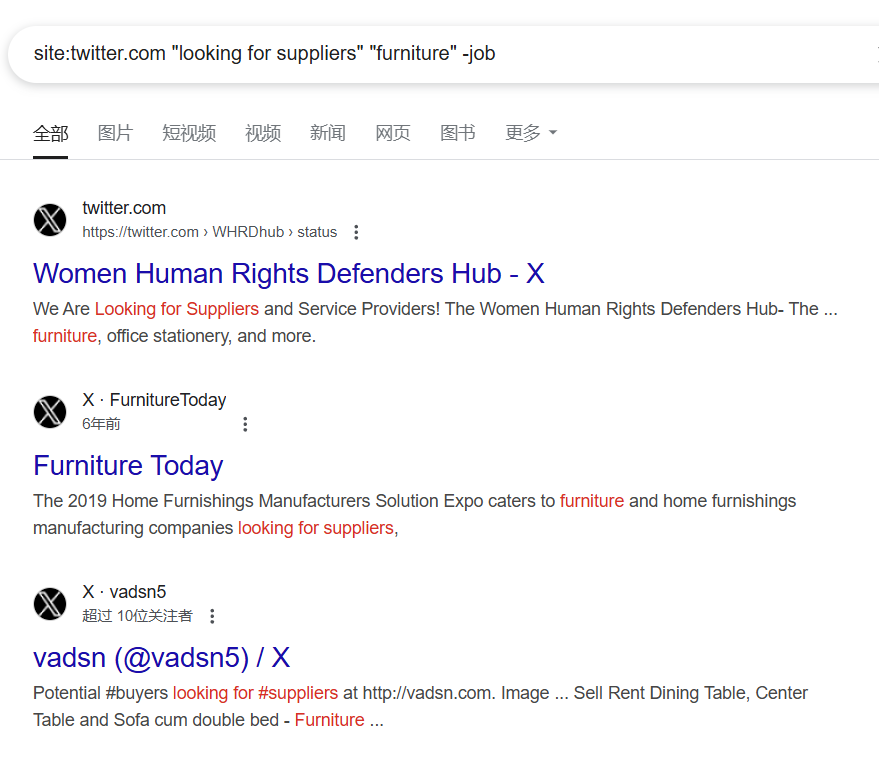Screen dimensions: 879x777
Task: Open the 短视频 tab
Action: click(189, 133)
